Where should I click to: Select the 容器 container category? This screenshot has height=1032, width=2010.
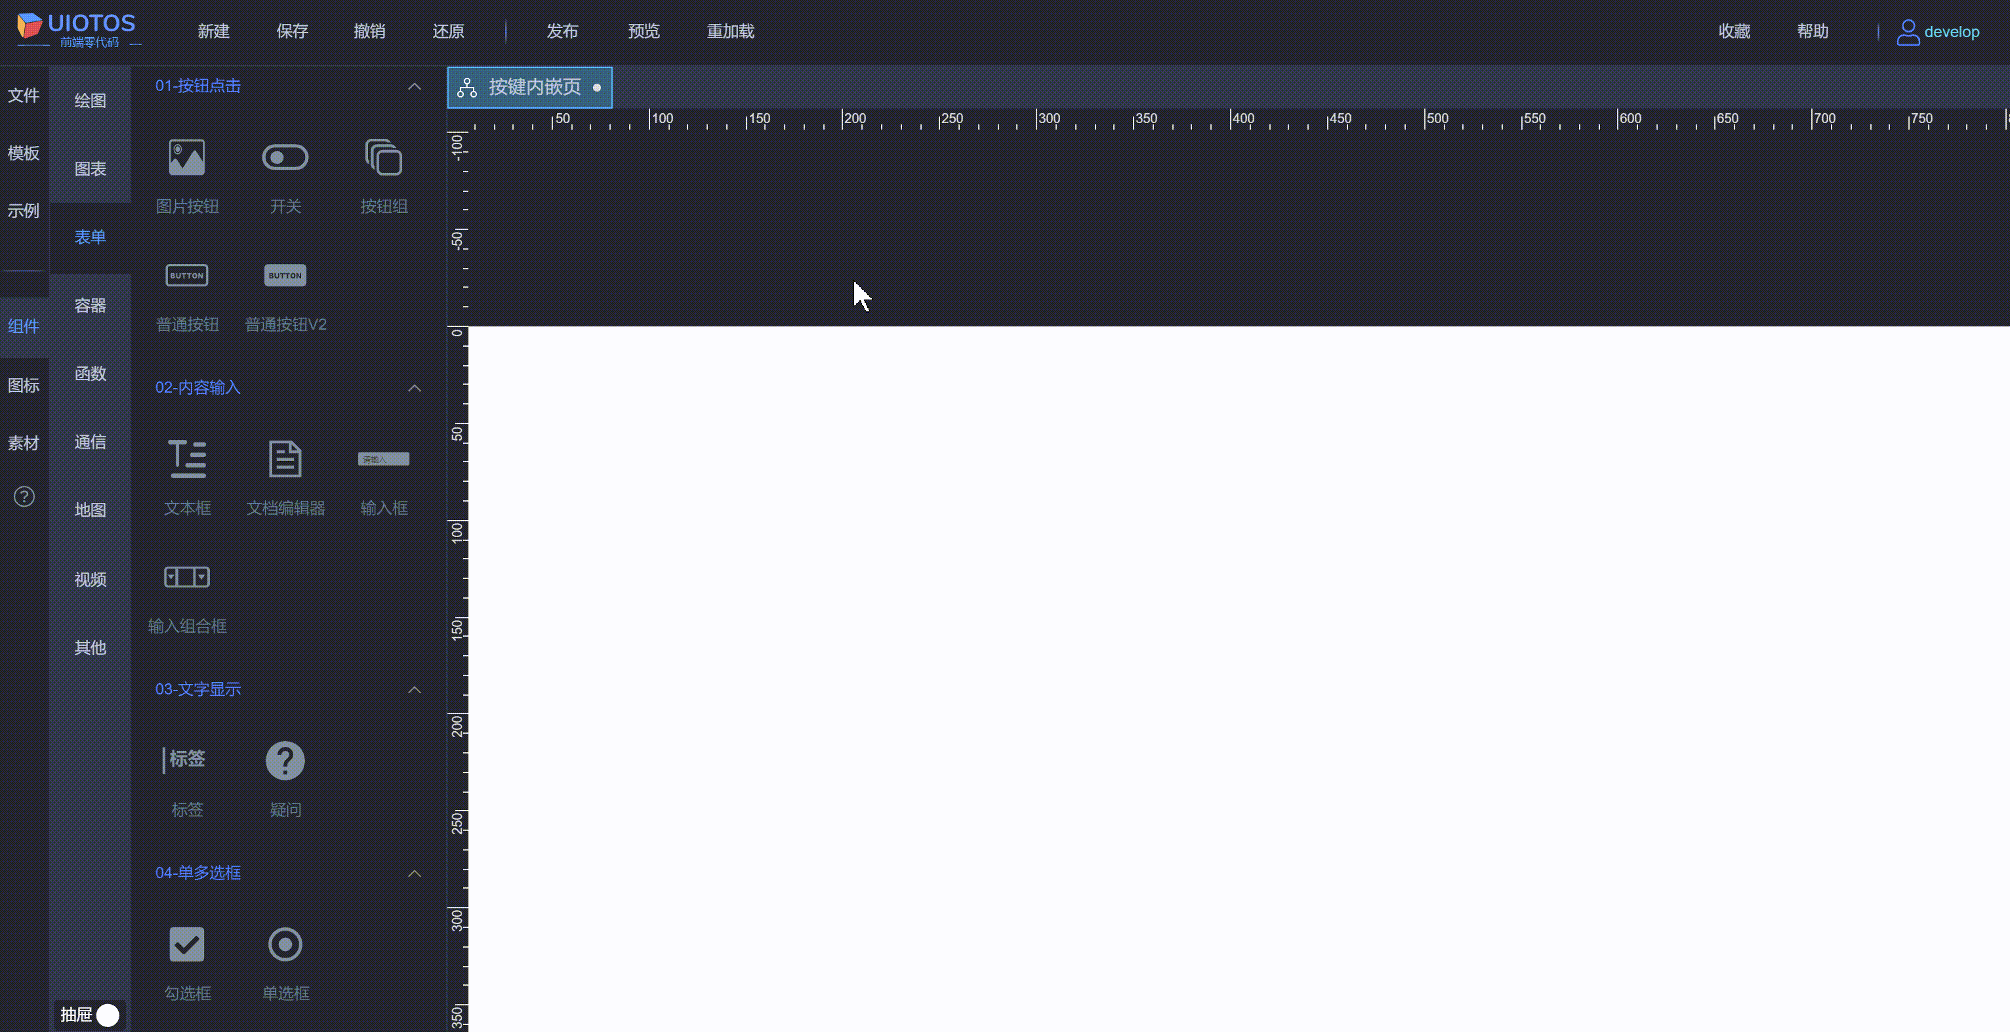point(90,306)
